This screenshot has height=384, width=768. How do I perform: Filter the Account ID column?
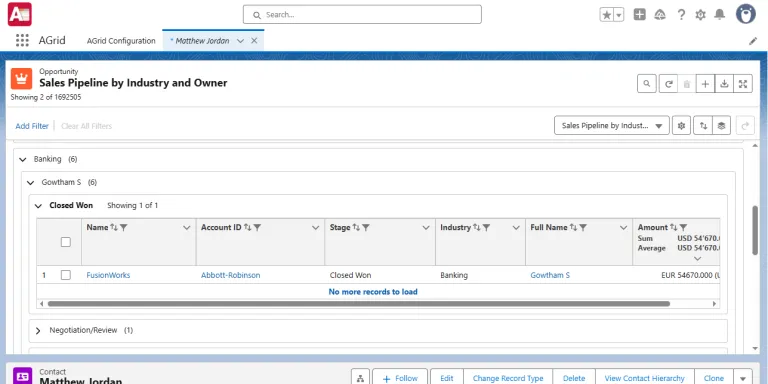257,227
